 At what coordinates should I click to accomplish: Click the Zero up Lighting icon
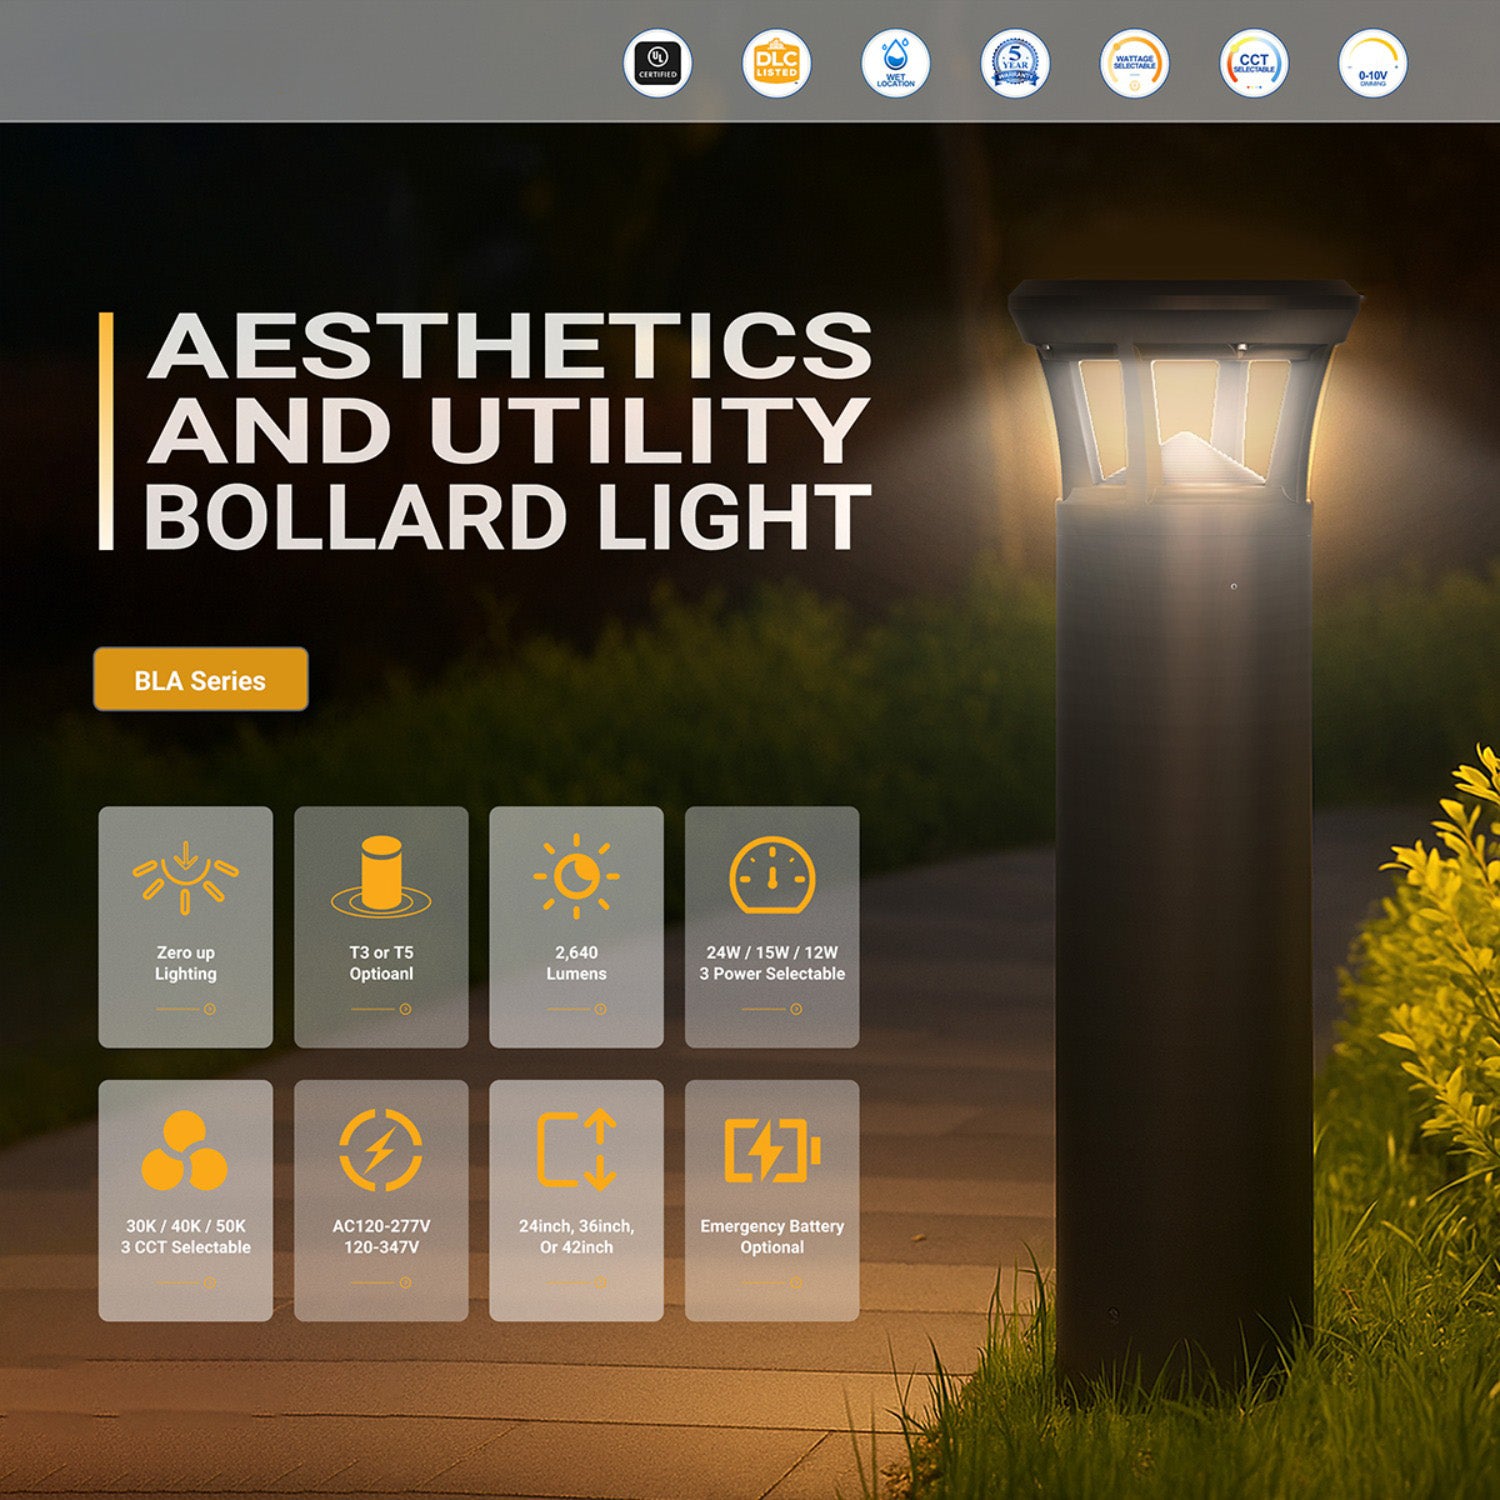185,877
